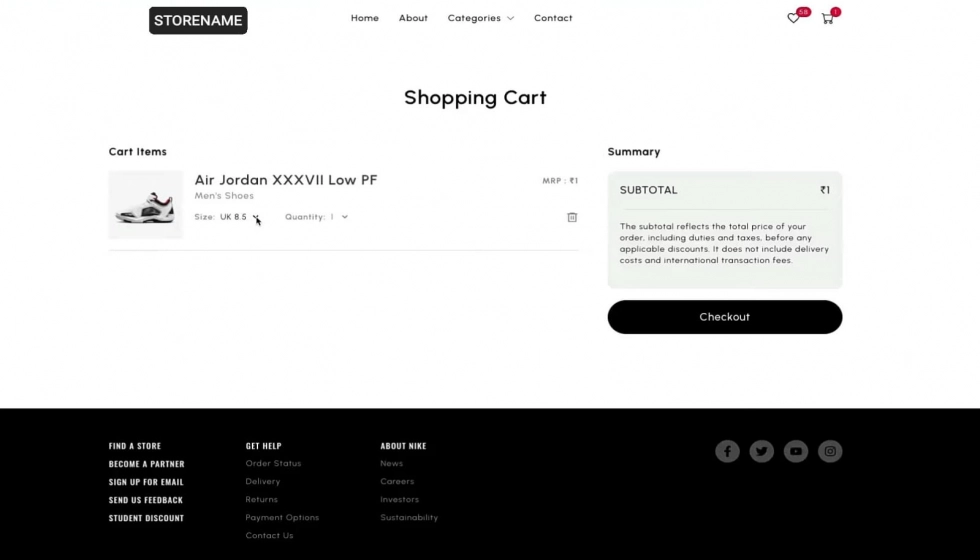This screenshot has height=560, width=980.
Task: Open the Sustainability footer link
Action: point(409,518)
